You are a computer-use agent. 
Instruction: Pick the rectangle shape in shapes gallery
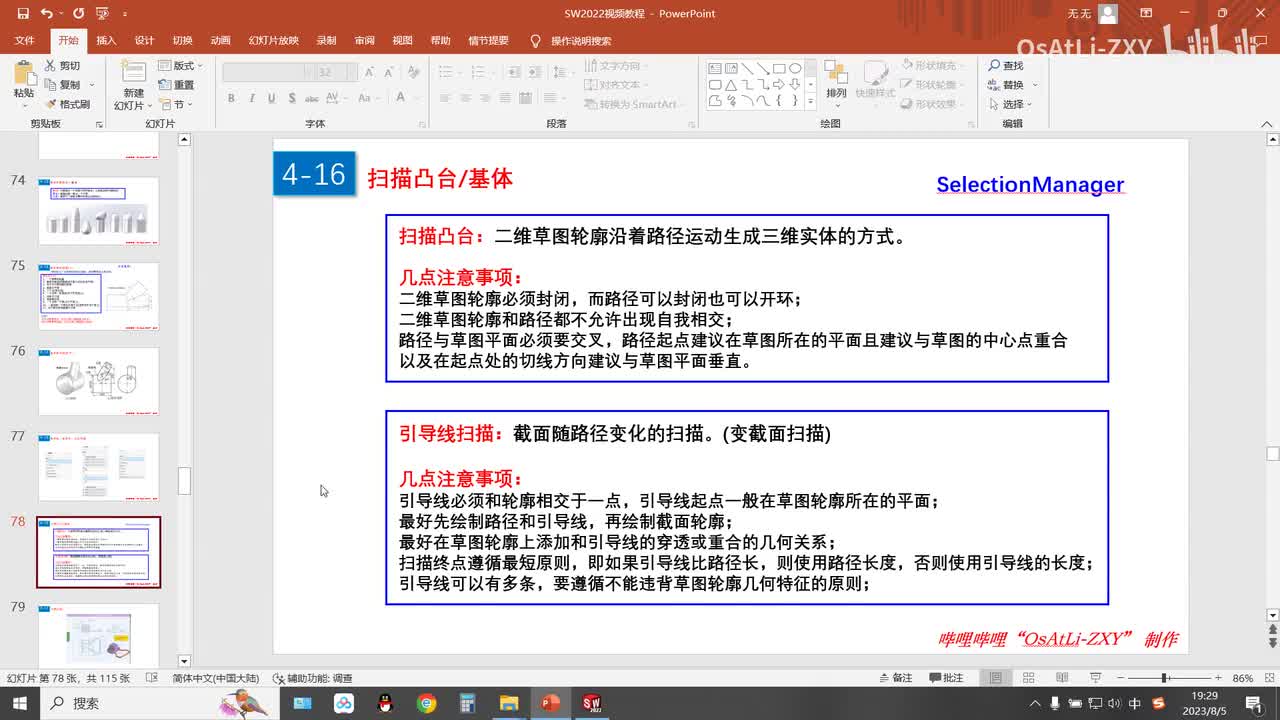[780, 69]
